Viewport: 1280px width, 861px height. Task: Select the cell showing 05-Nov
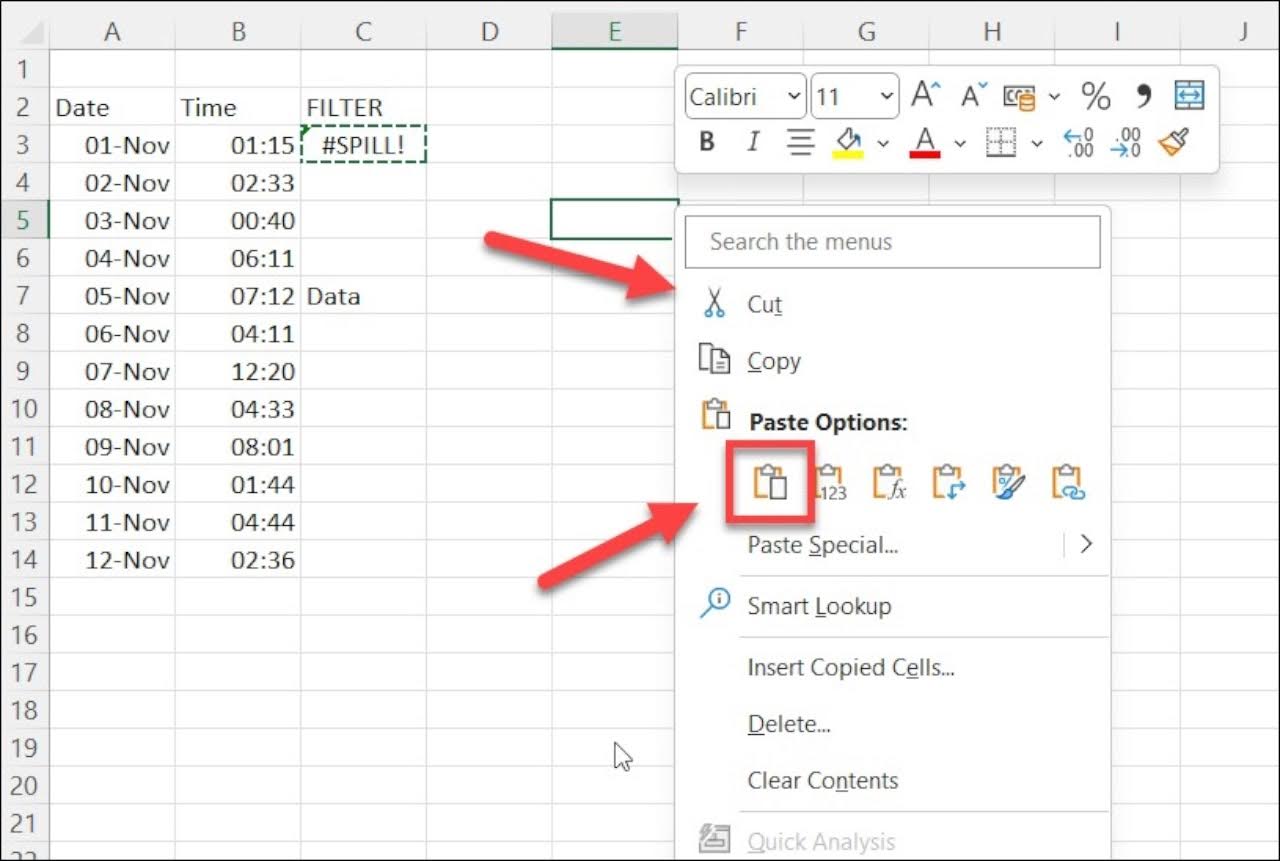coord(112,296)
